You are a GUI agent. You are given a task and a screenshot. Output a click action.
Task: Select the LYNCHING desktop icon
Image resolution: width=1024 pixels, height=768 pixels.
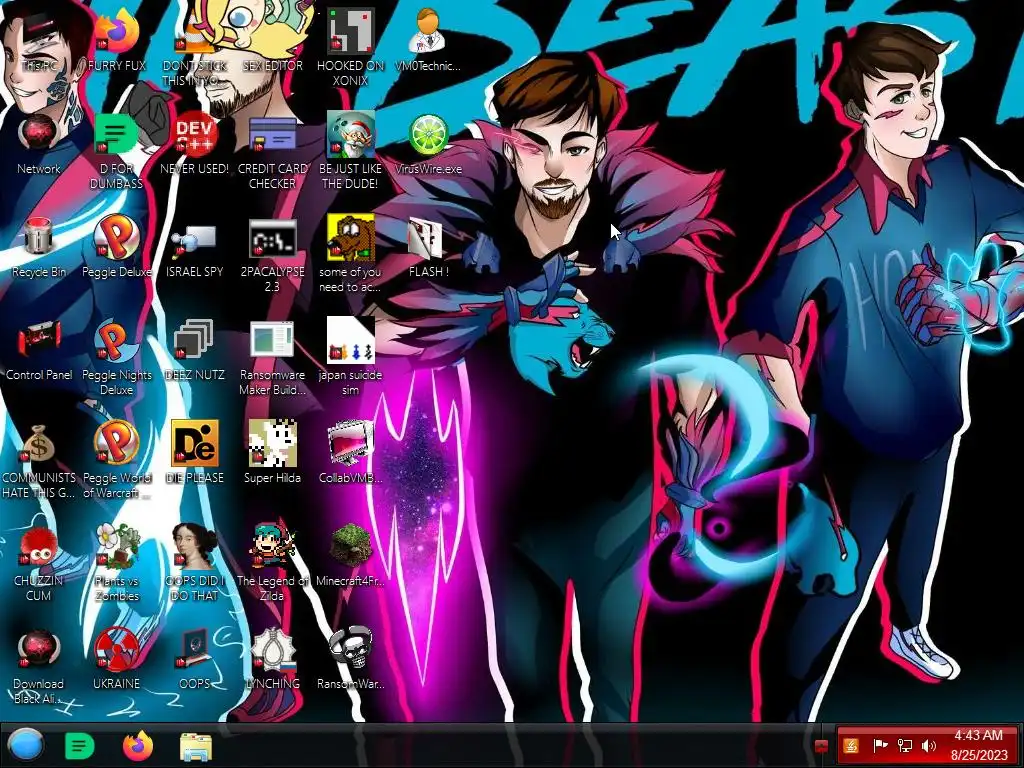point(272,659)
